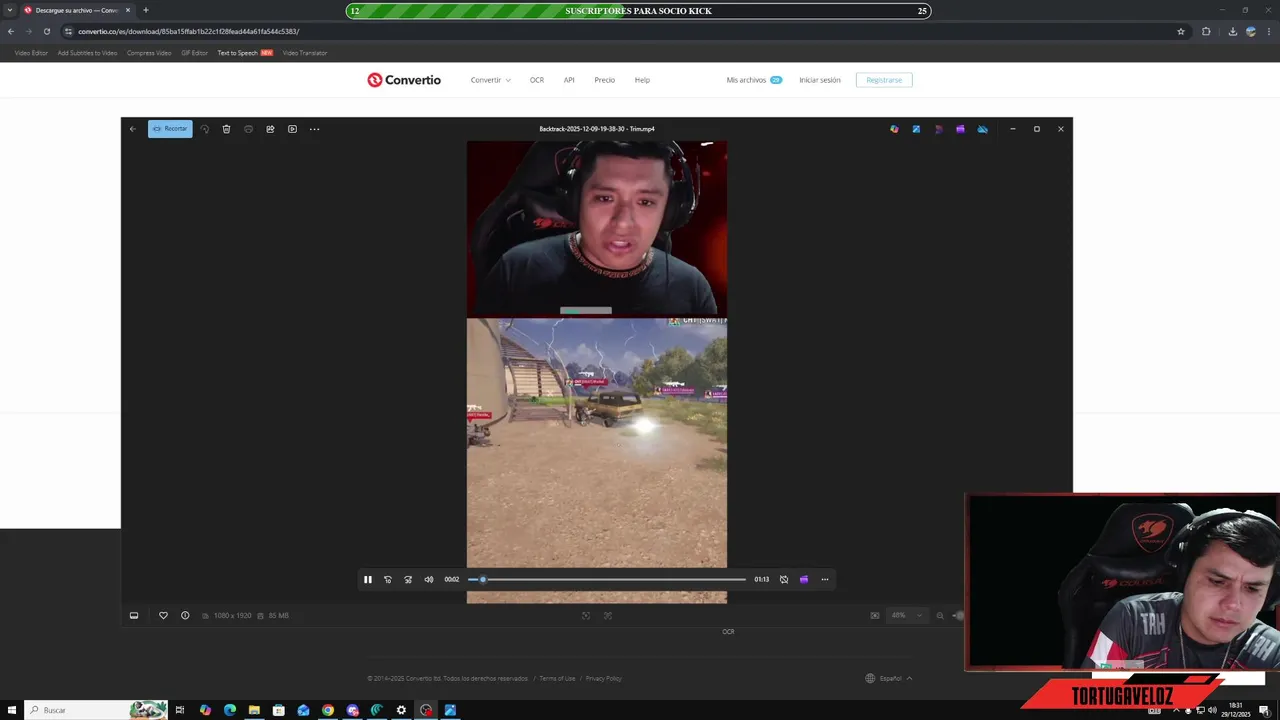Image resolution: width=1280 pixels, height=720 pixels.
Task: Toggle video repeat loop
Action: (x=784, y=579)
